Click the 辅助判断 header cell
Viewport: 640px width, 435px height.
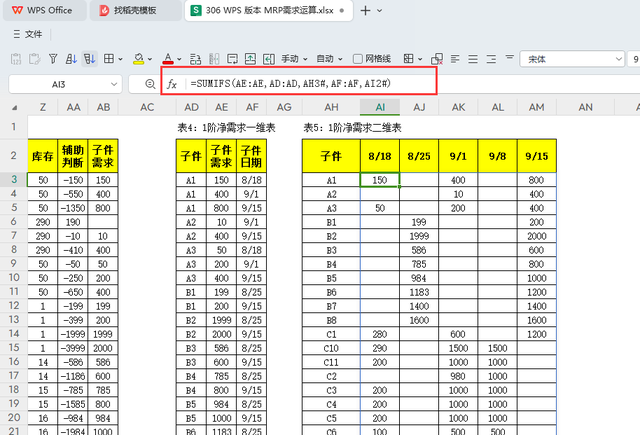point(73,156)
